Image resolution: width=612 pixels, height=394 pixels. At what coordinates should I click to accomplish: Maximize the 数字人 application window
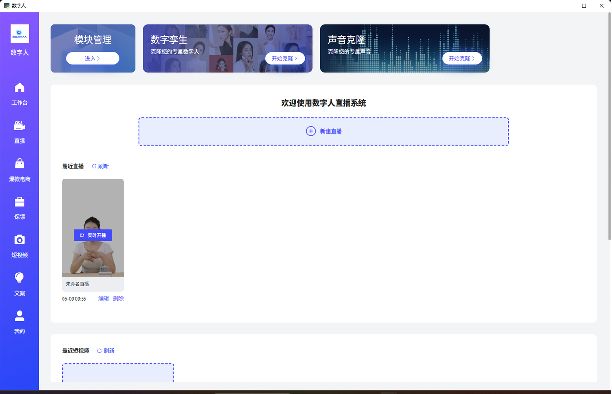pos(584,6)
